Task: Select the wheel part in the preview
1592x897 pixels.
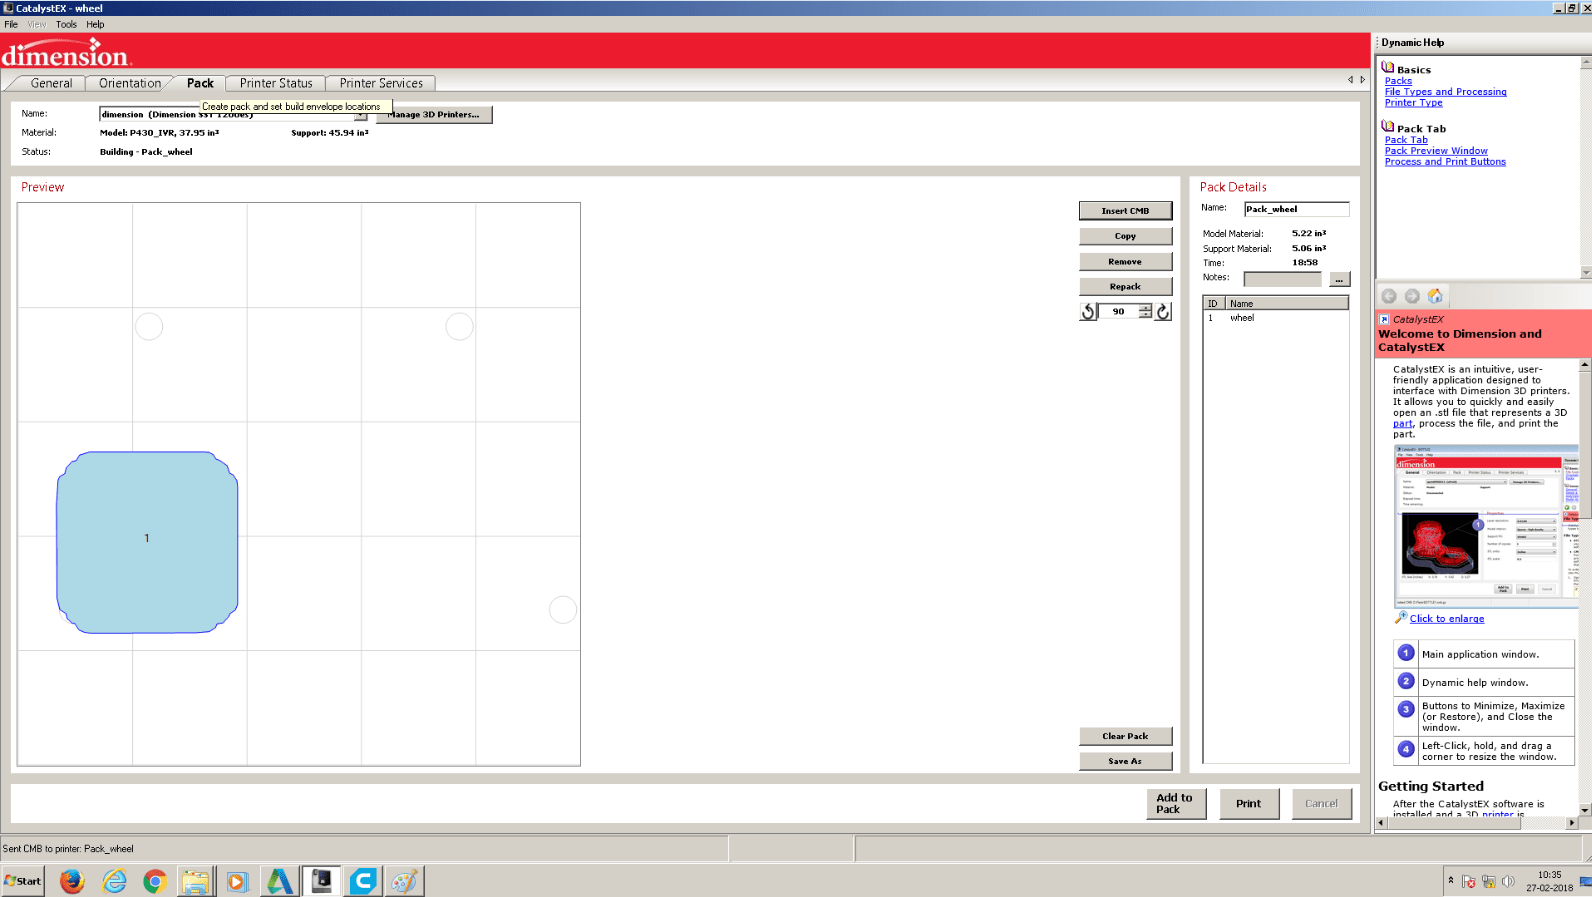Action: click(147, 542)
